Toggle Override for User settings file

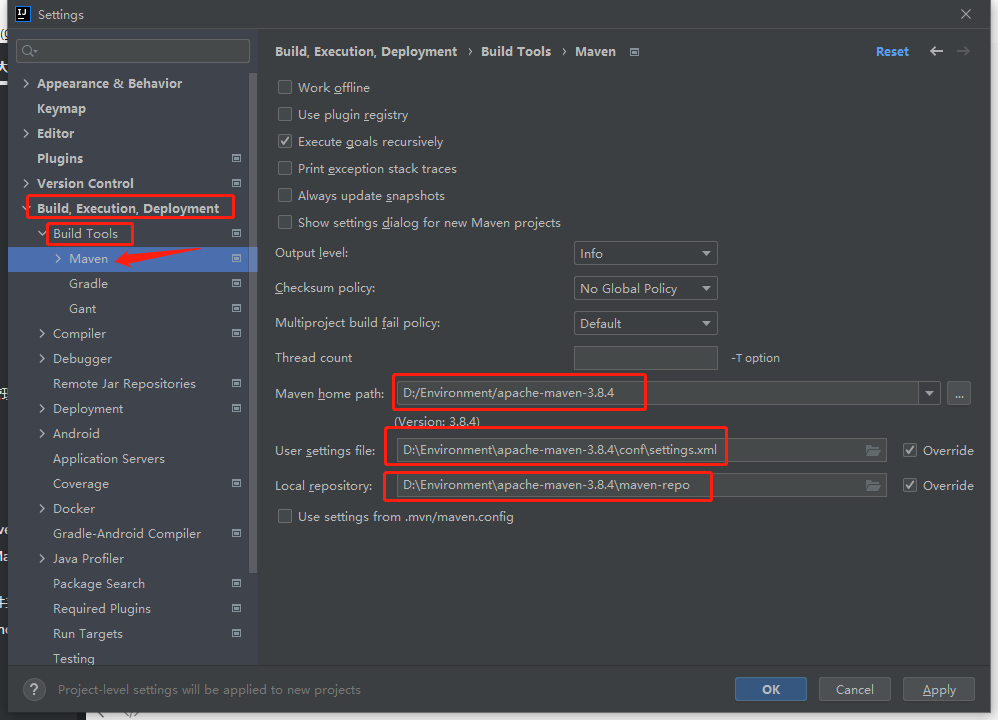[910, 450]
